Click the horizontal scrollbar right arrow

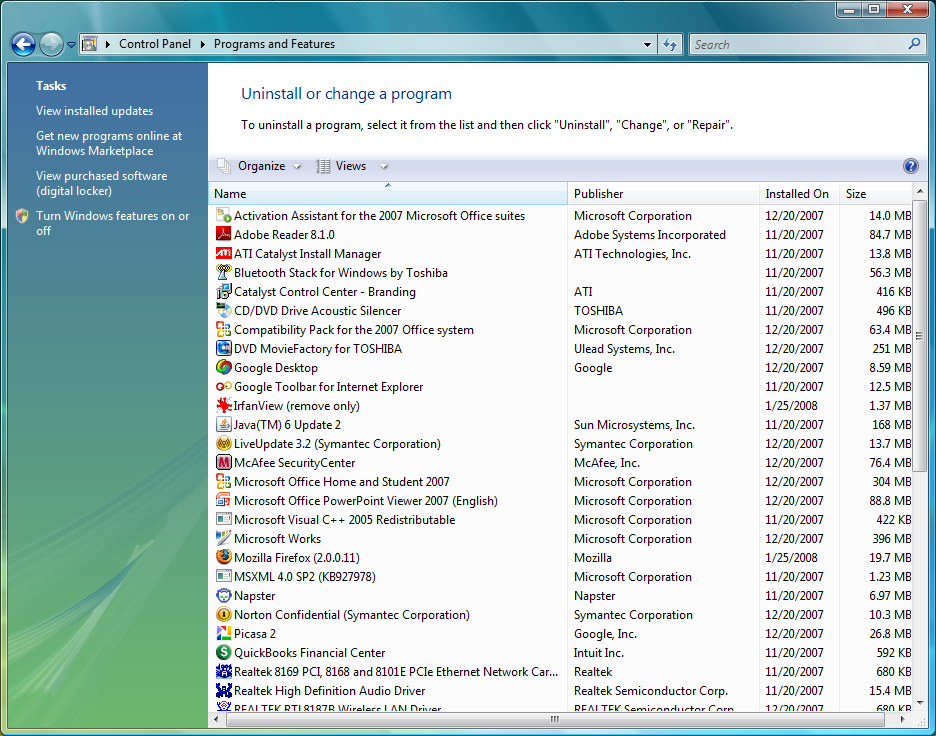click(903, 720)
